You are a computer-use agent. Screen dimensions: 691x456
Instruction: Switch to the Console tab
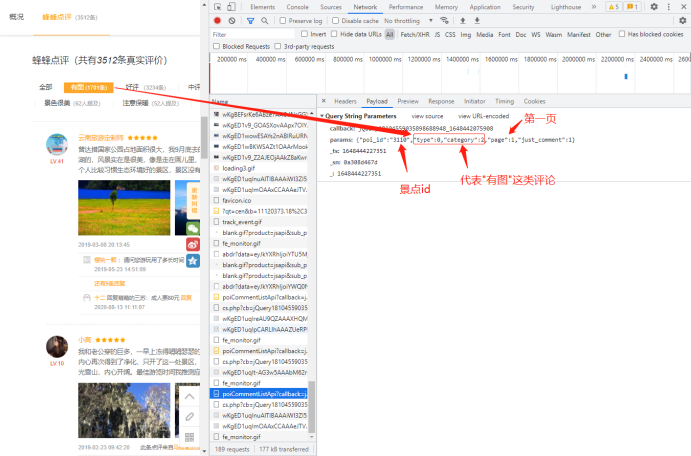point(297,7)
